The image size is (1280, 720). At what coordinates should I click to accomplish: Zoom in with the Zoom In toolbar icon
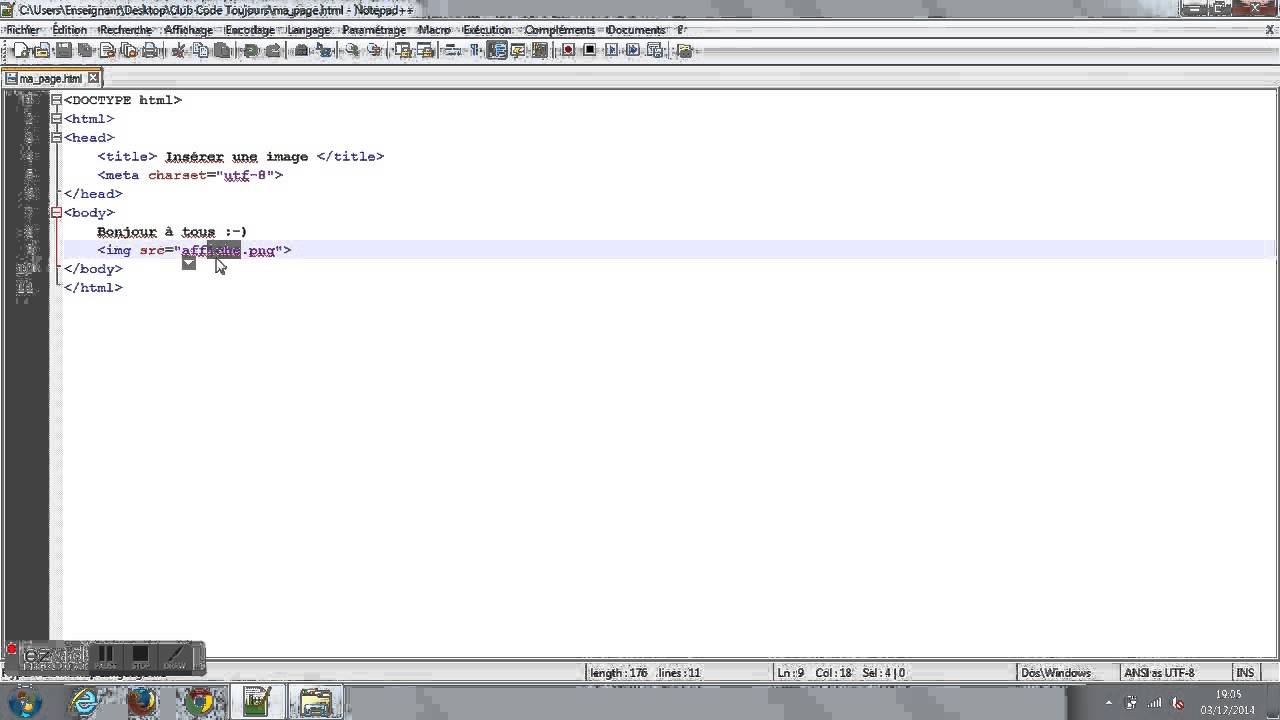(x=354, y=50)
